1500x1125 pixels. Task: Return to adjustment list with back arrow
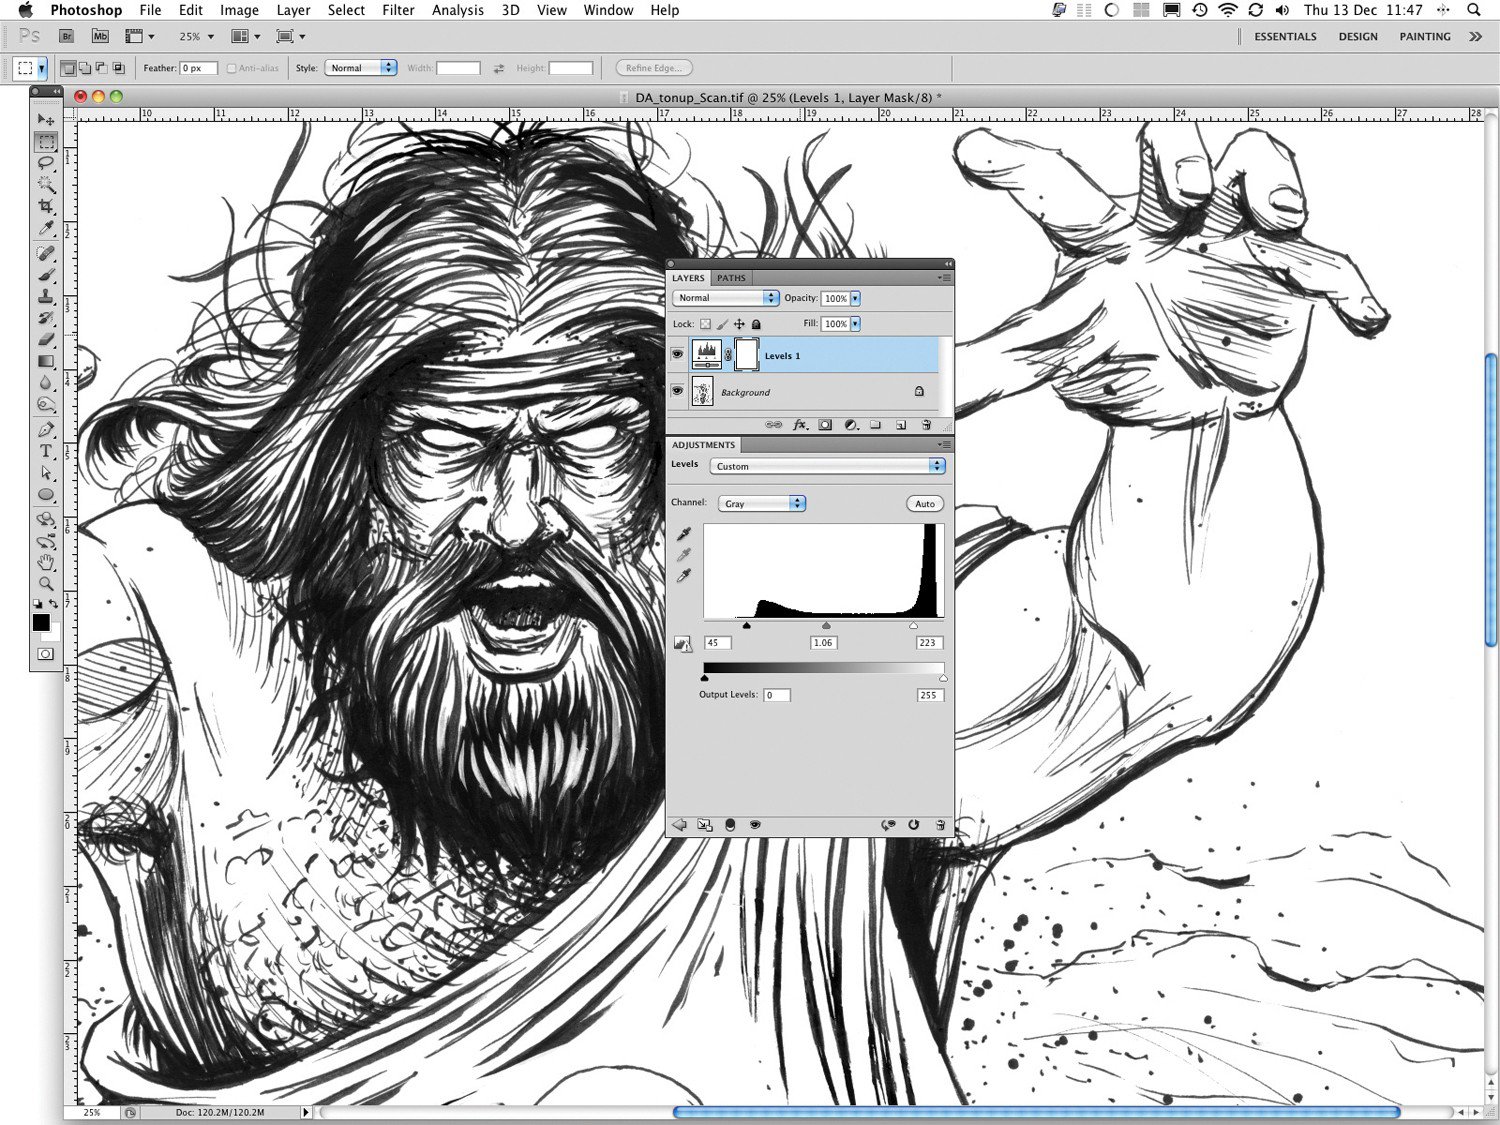point(680,824)
